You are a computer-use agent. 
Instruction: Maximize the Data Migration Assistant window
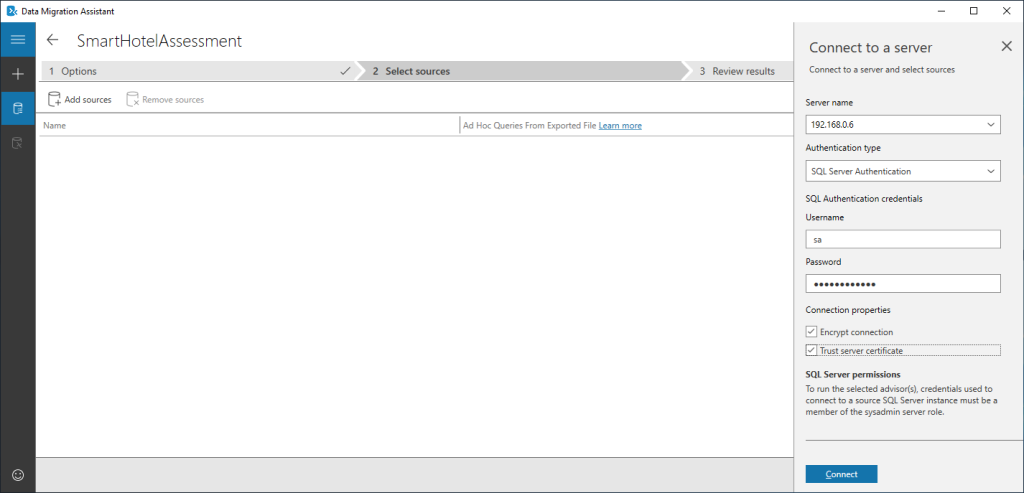(x=974, y=11)
